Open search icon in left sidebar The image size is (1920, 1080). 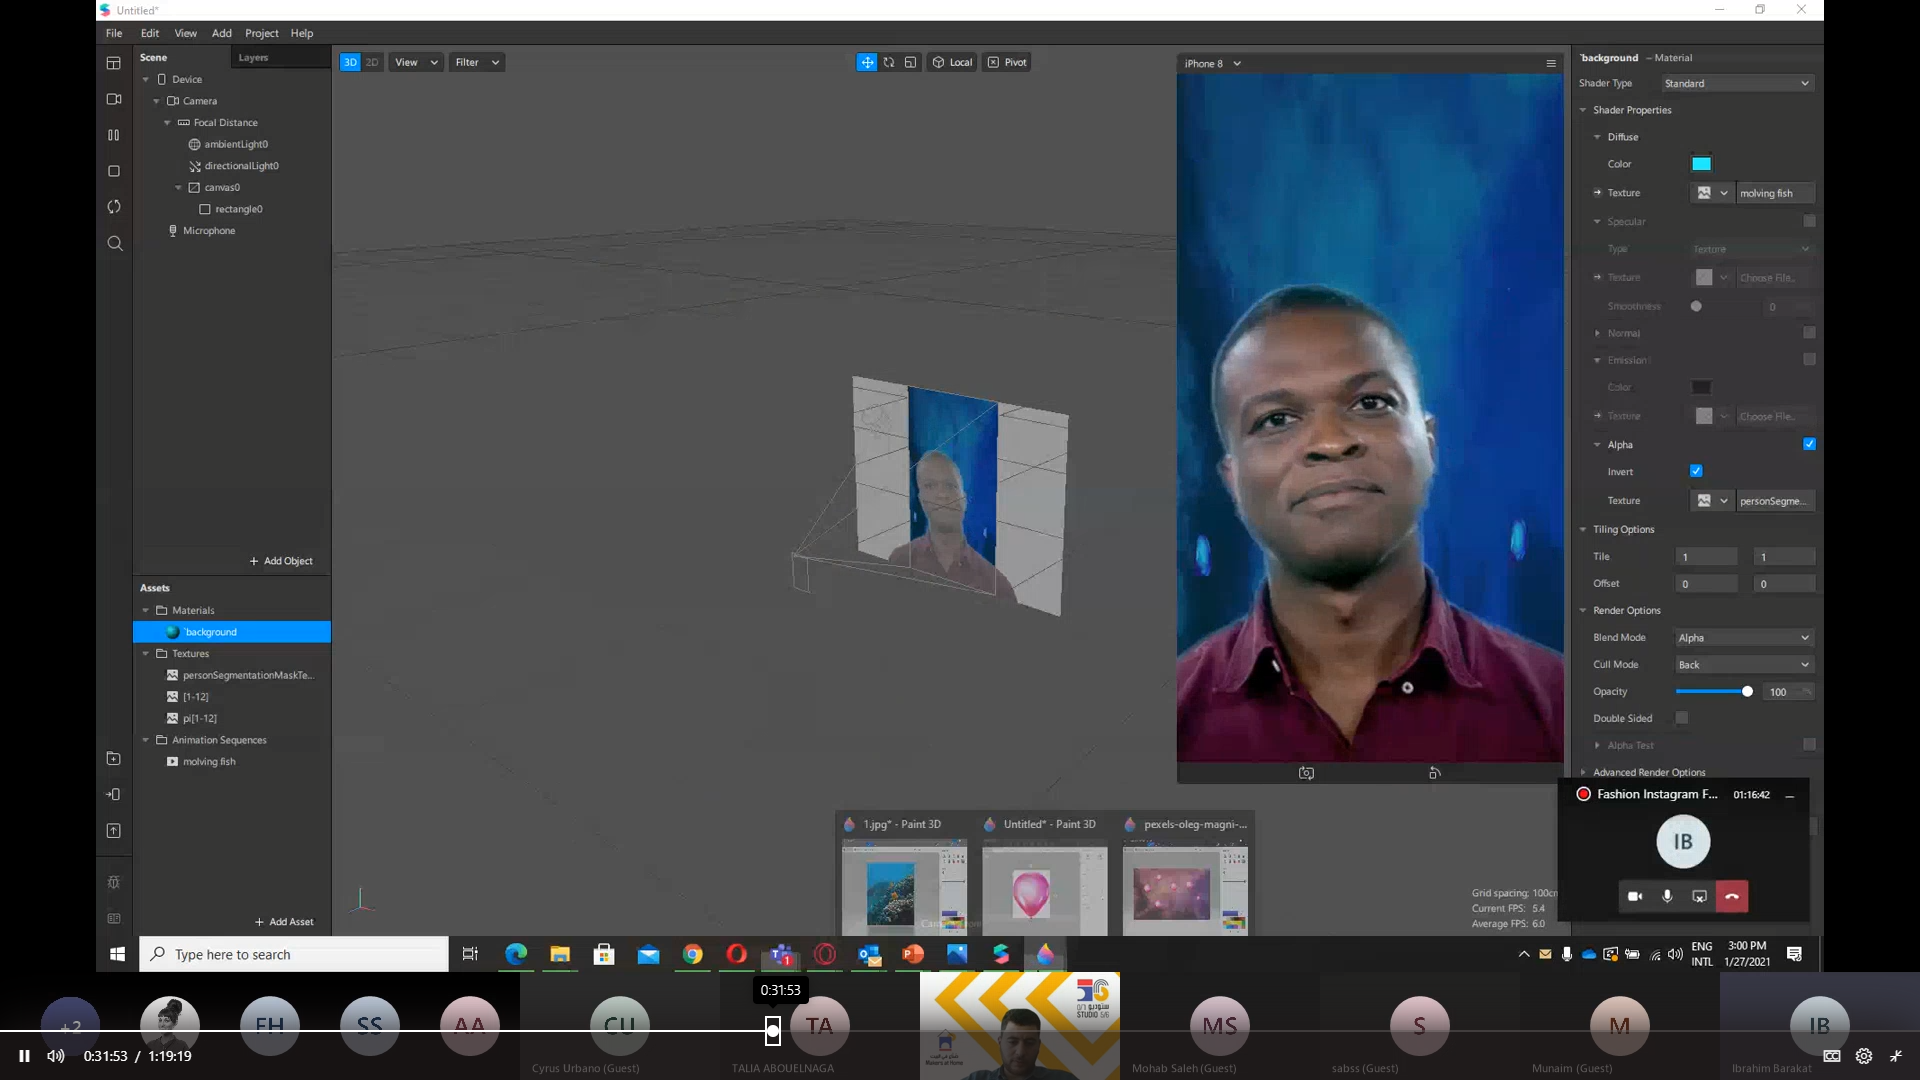pos(114,243)
